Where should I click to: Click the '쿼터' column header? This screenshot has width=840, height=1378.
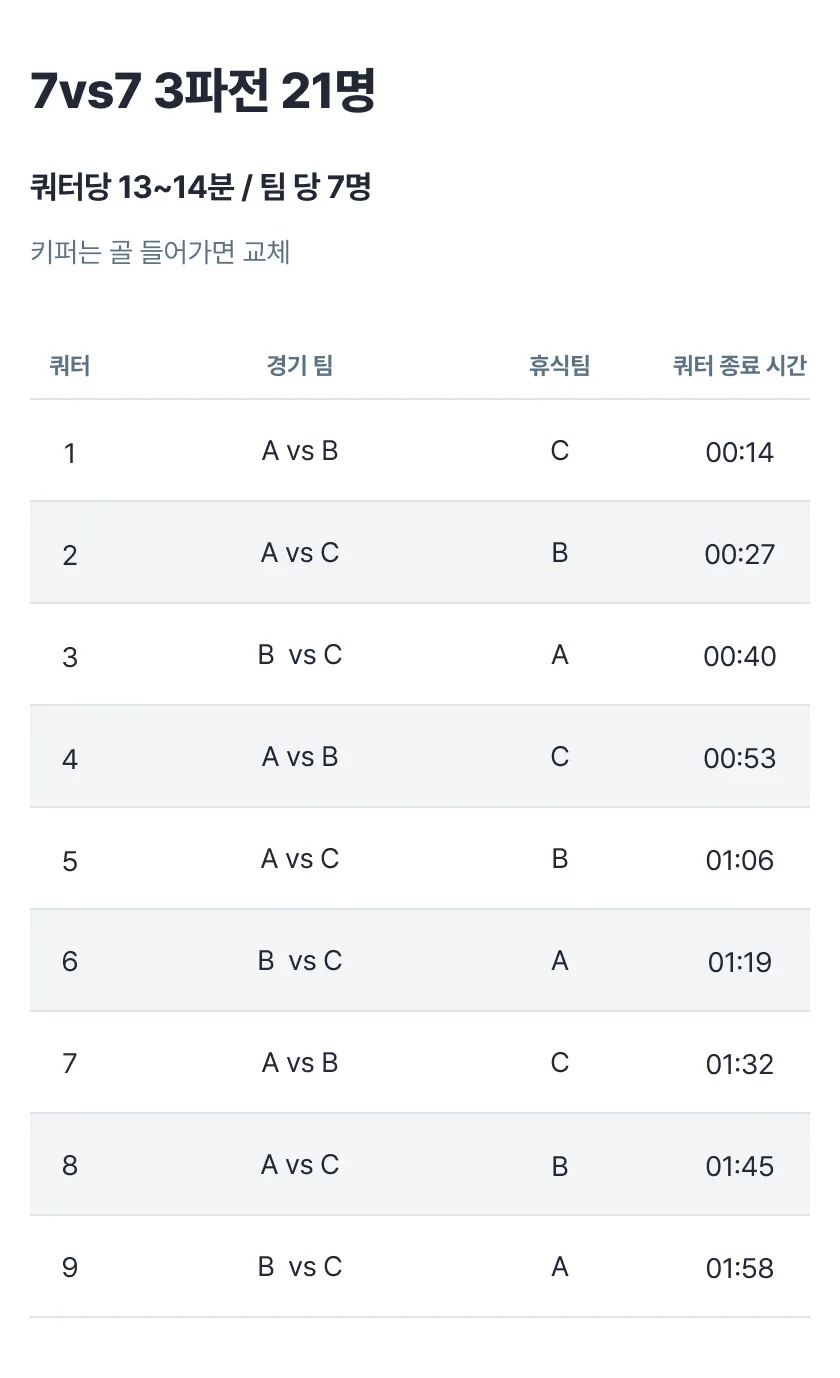click(x=70, y=366)
